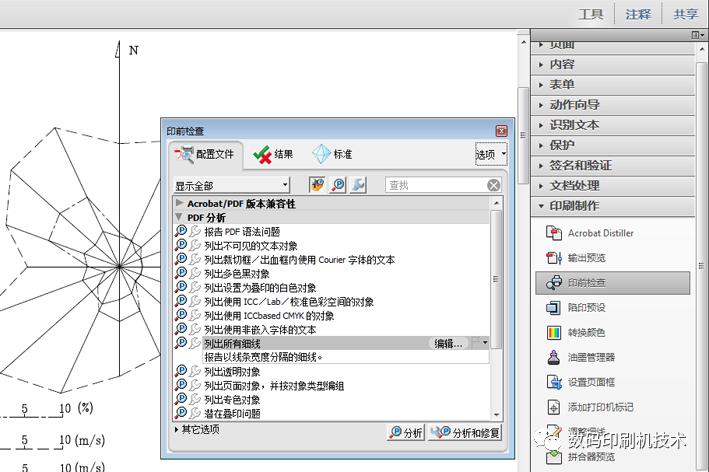
Task: Expand the 识别文本 panel section
Action: coord(613,125)
